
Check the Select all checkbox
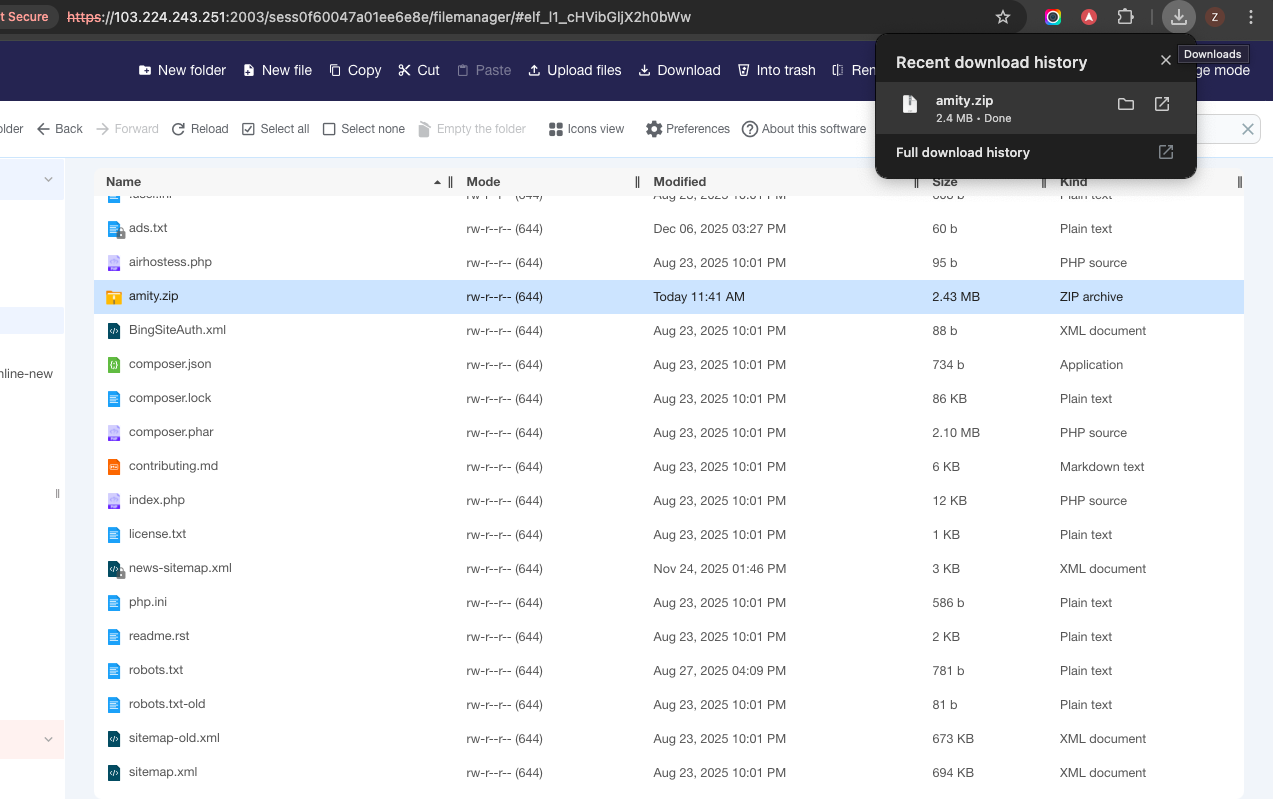coord(249,129)
